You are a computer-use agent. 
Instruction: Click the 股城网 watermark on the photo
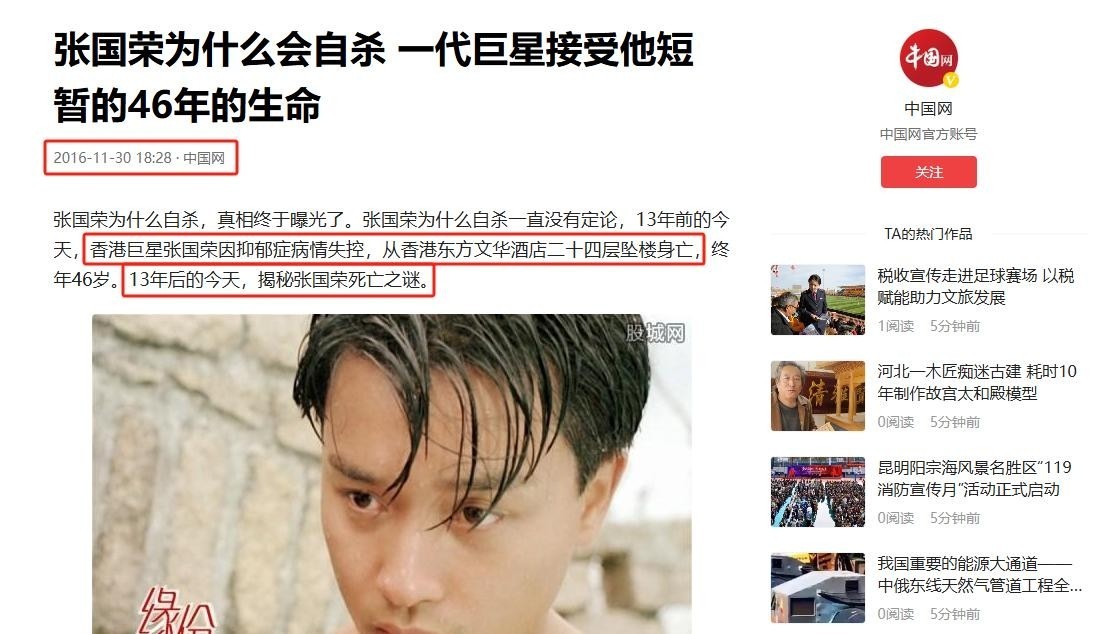pyautogui.click(x=655, y=333)
